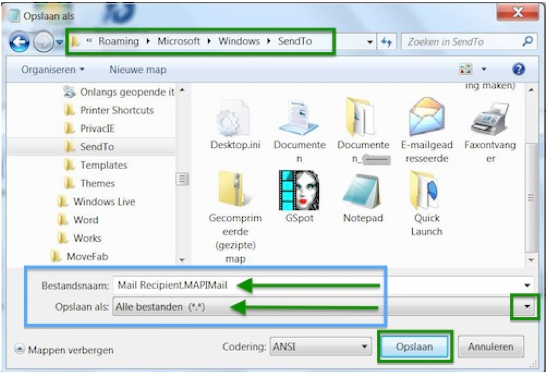The image size is (546, 372).
Task: Click the SendTo breadcrumb segment
Action: pyautogui.click(x=295, y=41)
